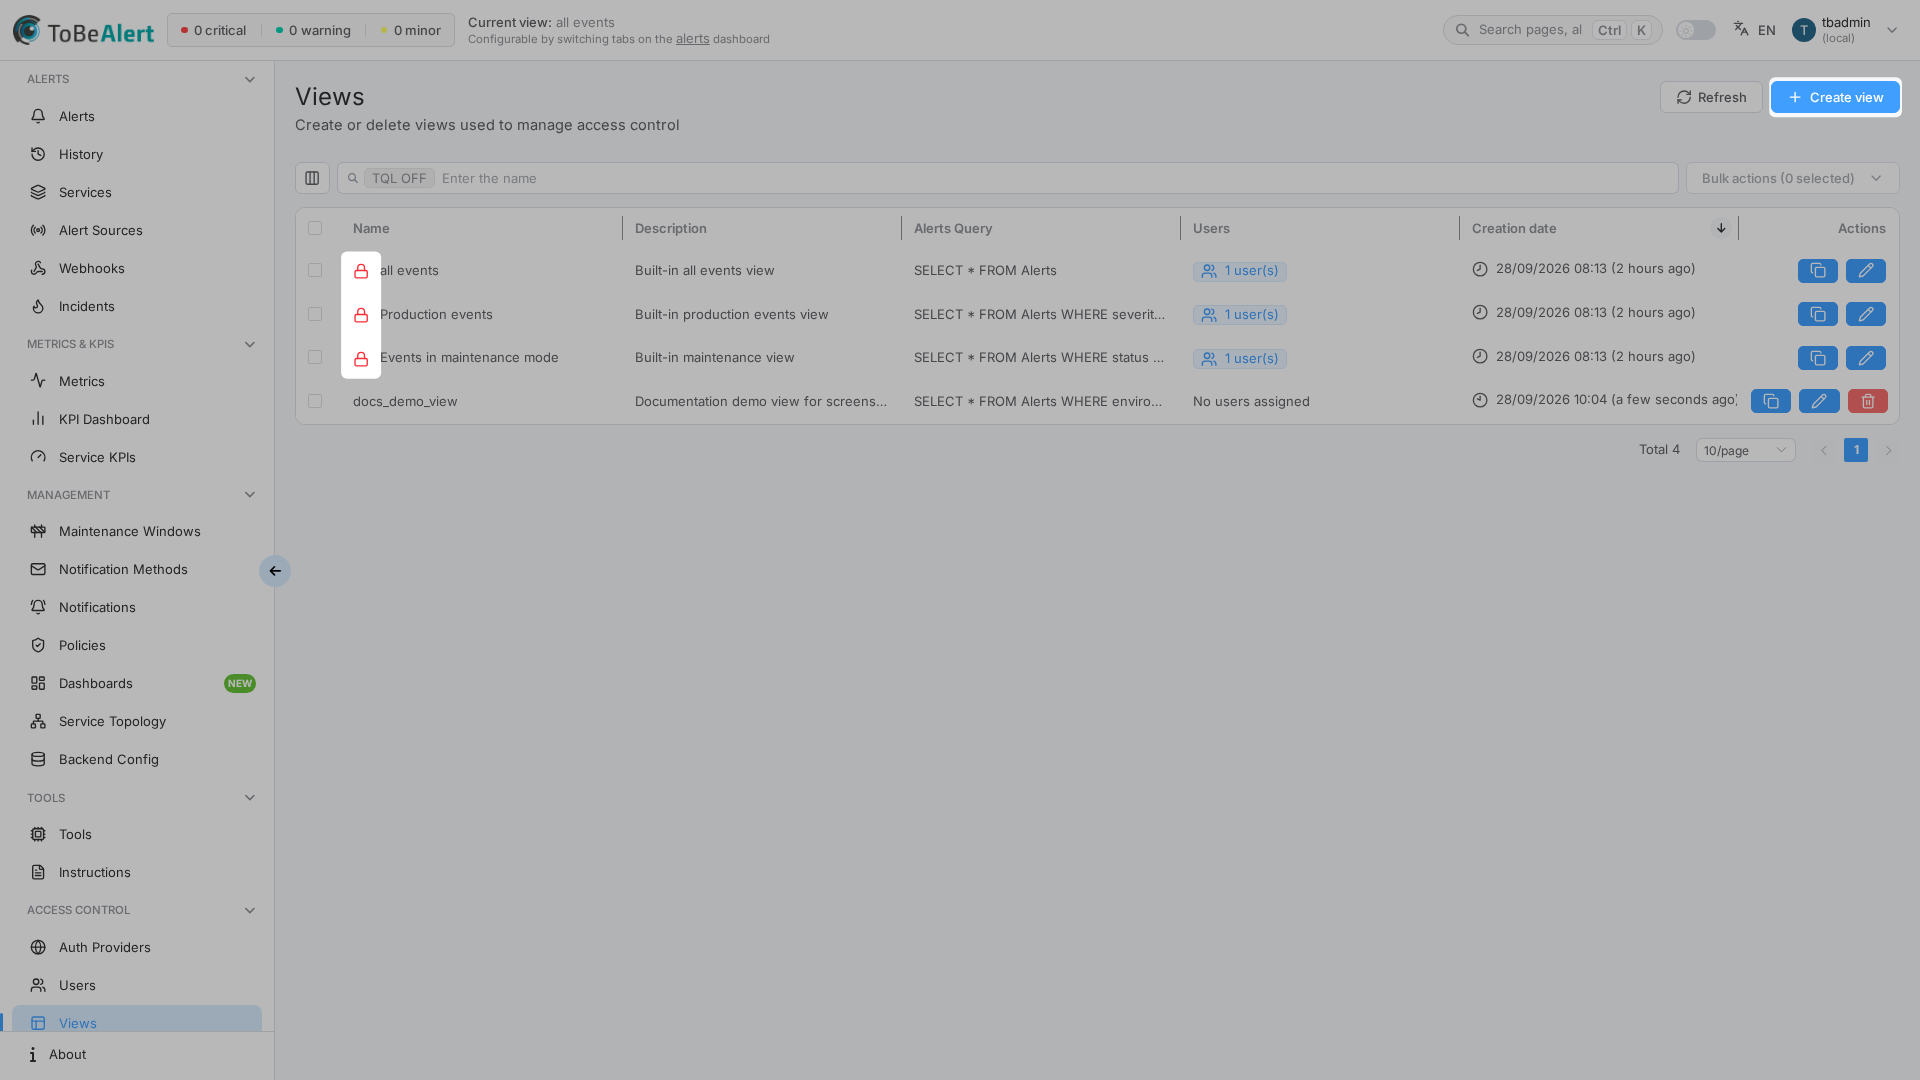Open KPI Dashboard menu item
Screen dimensions: 1920x1080
[x=137, y=419]
